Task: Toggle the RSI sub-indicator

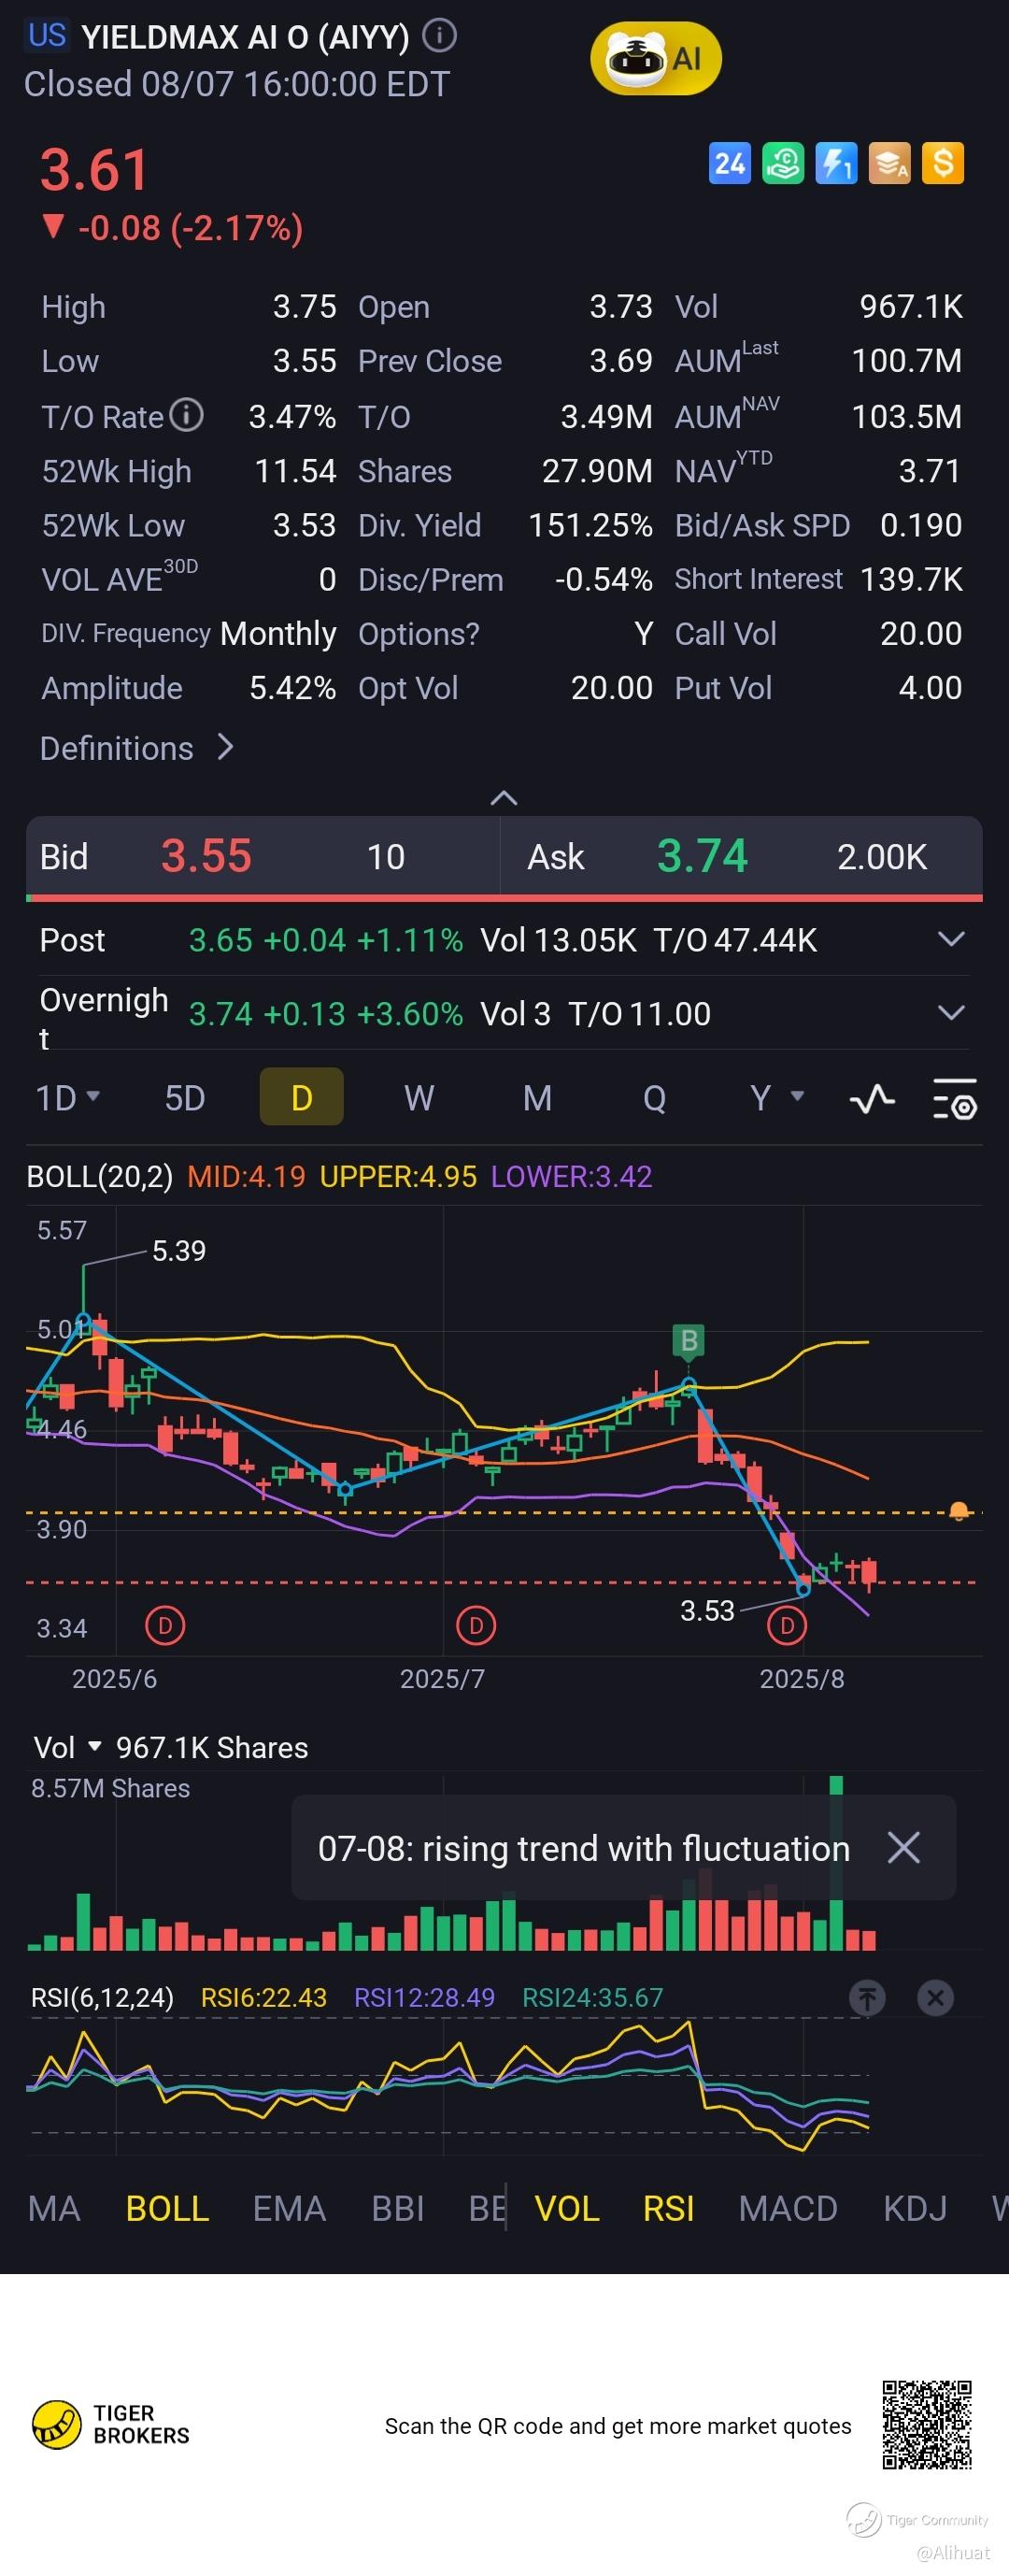Action: [x=668, y=2208]
